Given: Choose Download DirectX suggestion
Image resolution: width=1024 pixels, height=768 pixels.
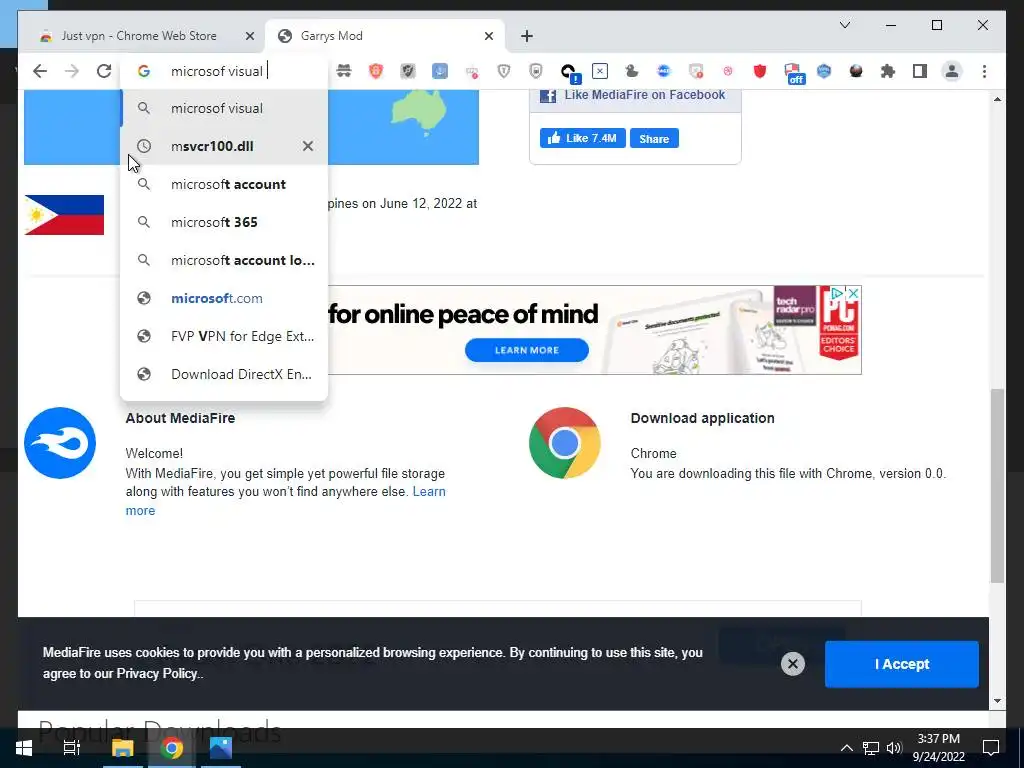Looking at the screenshot, I should click(224, 374).
